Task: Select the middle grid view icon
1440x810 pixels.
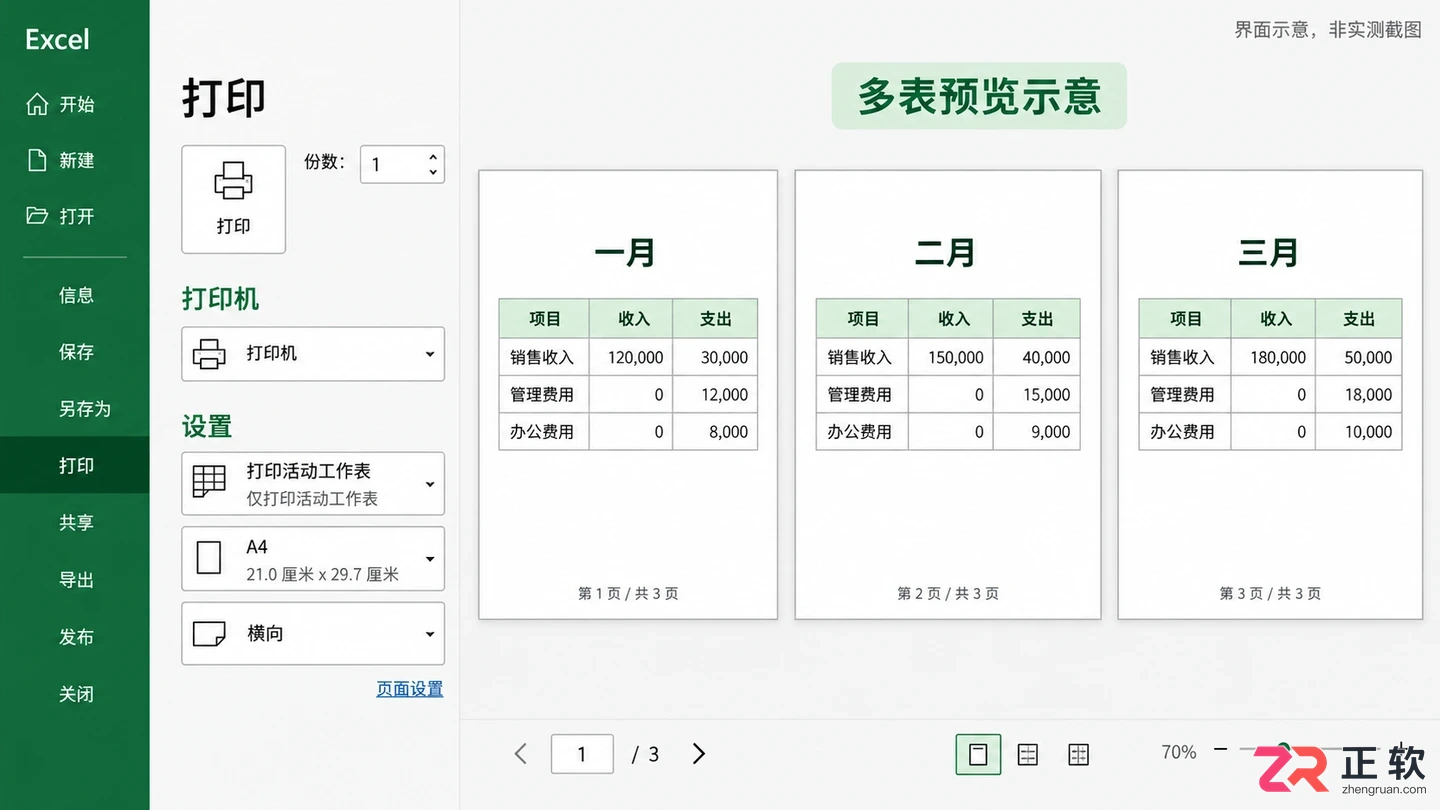Action: (1028, 754)
